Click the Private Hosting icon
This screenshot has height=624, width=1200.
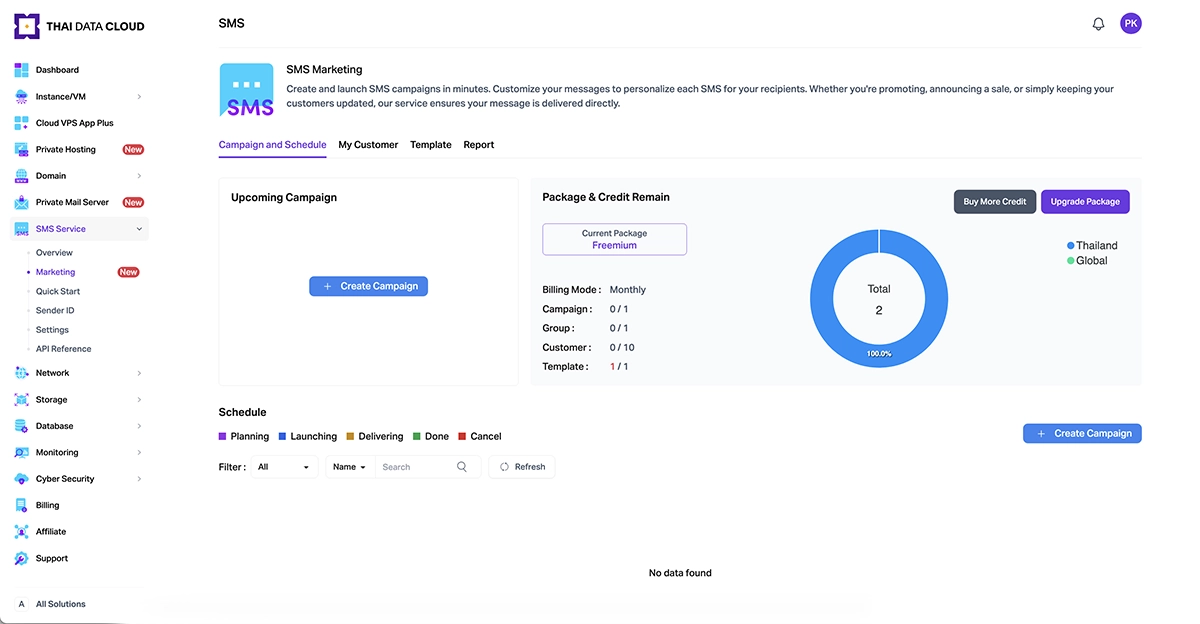coord(21,149)
